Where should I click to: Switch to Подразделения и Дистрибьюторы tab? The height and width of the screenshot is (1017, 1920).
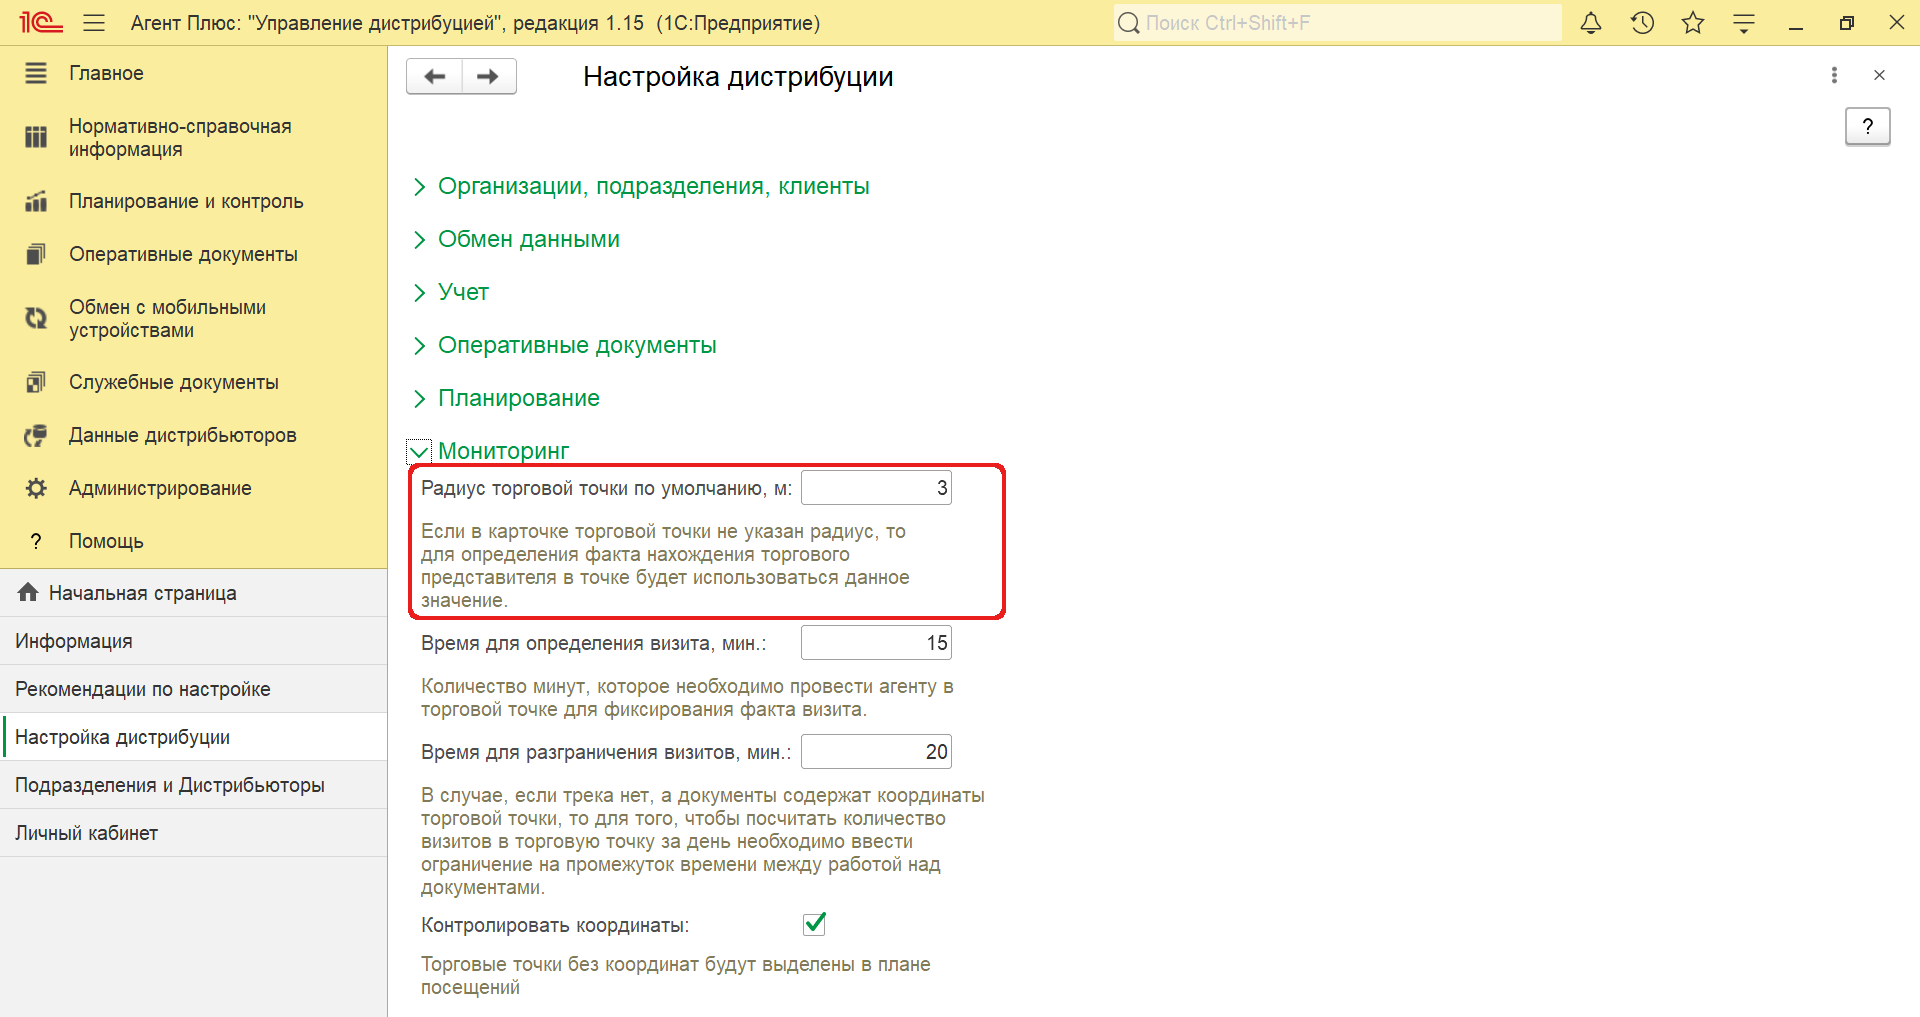(x=193, y=785)
